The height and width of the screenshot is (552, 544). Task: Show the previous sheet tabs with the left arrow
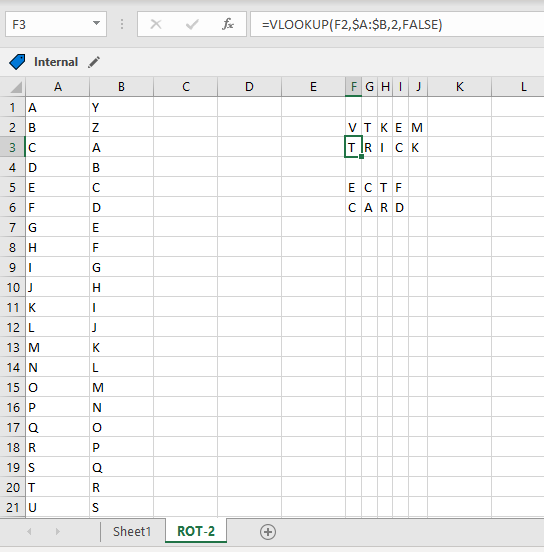tap(30, 532)
